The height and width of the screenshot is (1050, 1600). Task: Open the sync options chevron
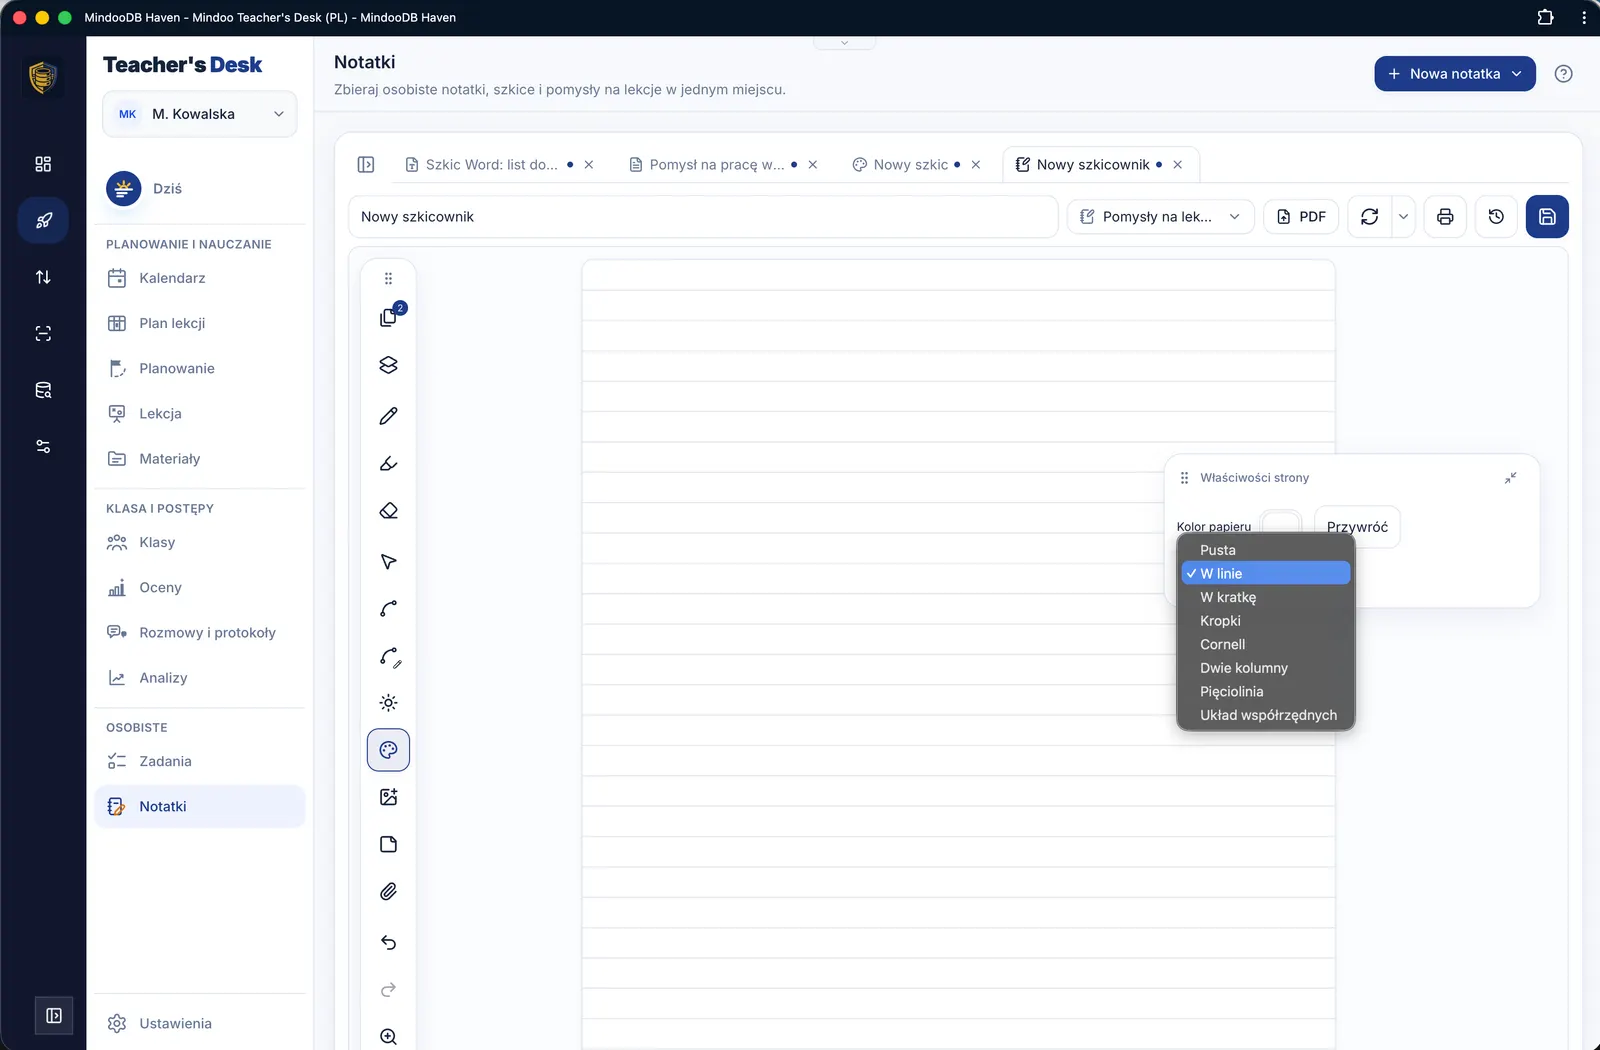pos(1403,217)
